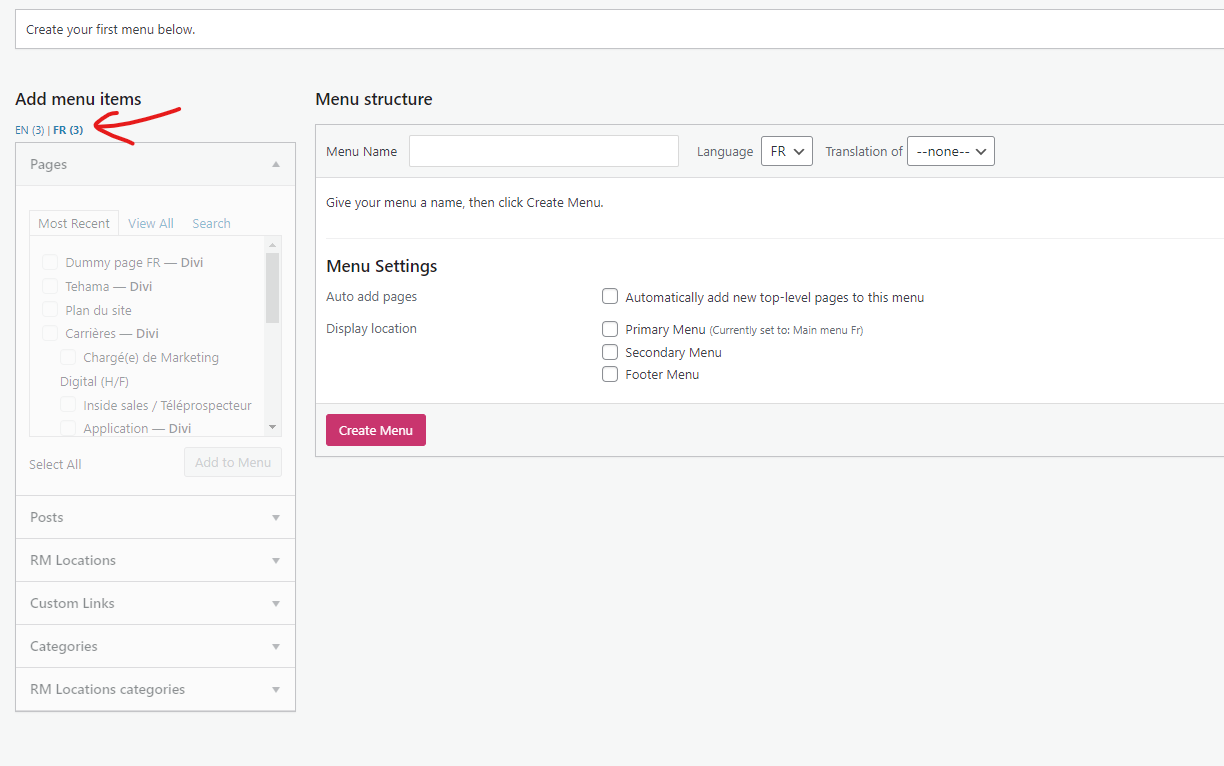Switch to the Search tab
The image size is (1224, 766).
tap(211, 223)
